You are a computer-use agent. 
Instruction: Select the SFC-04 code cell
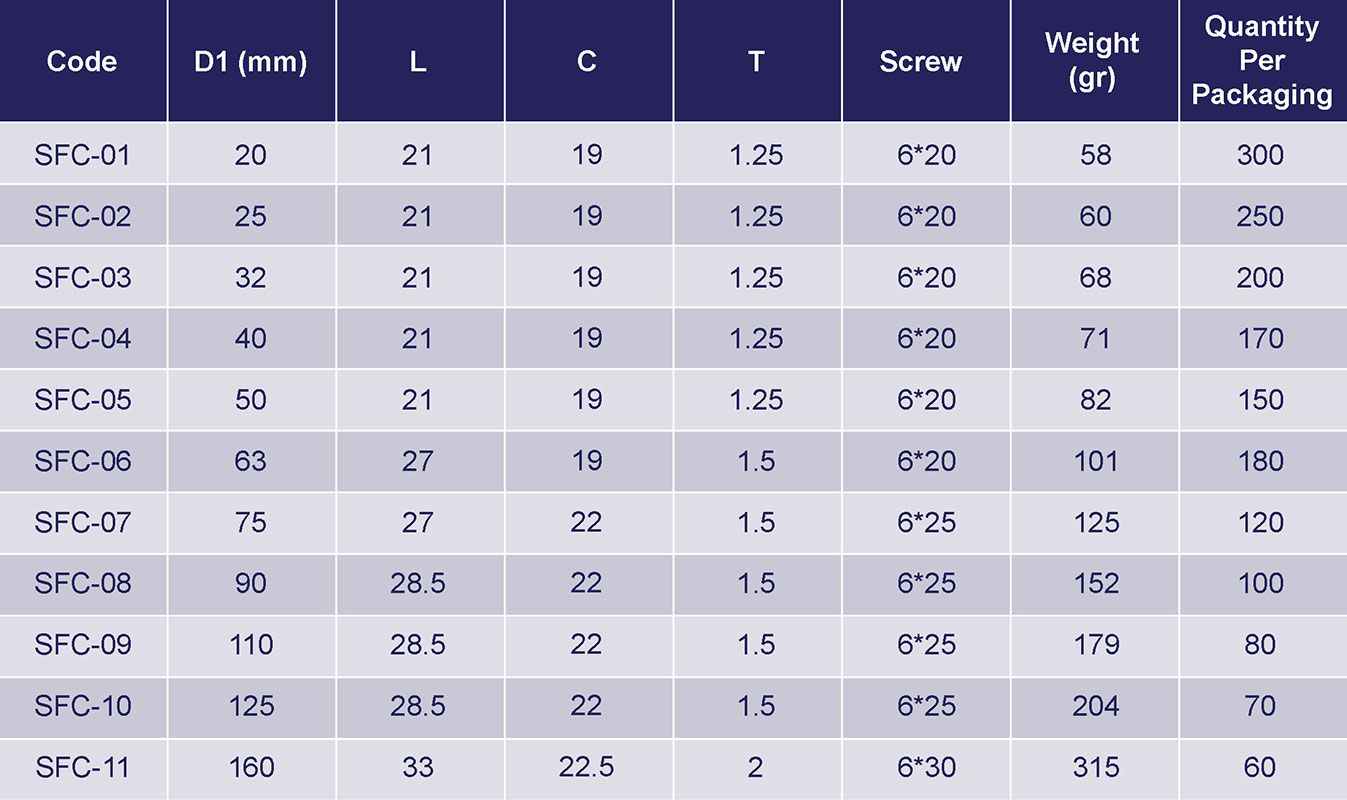point(82,339)
